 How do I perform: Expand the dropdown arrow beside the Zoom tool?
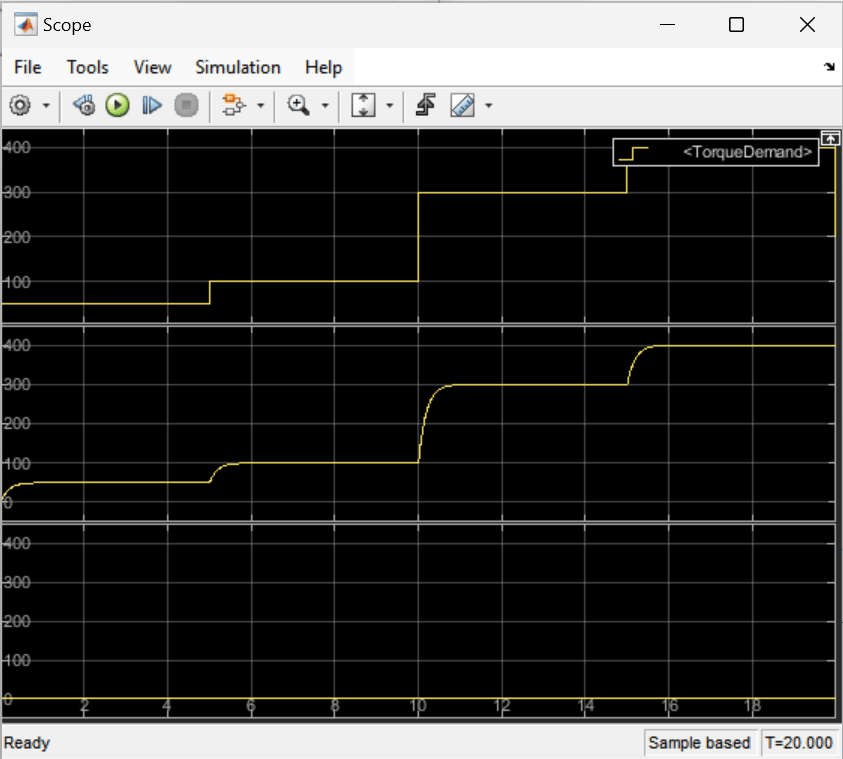point(324,106)
